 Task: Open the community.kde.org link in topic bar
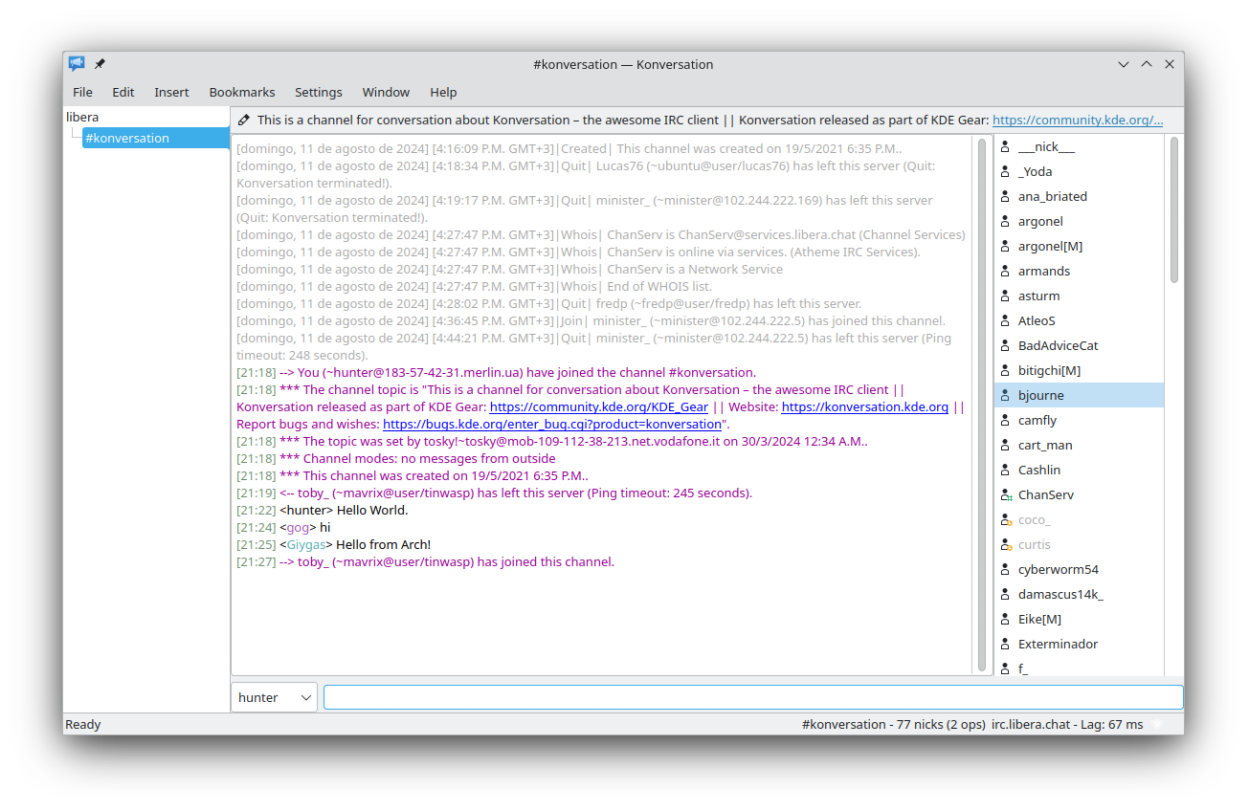[x=1077, y=120]
